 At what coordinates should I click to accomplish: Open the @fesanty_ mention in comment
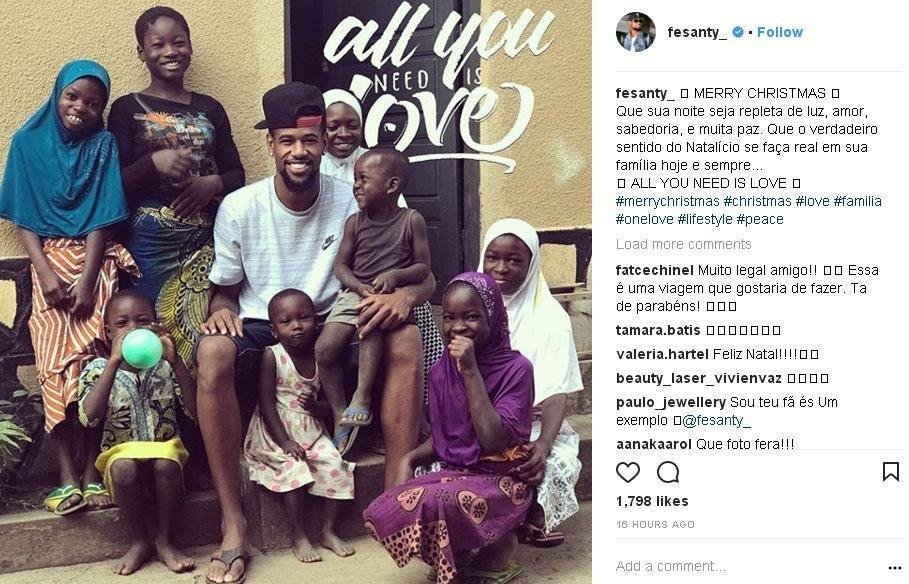coord(716,420)
